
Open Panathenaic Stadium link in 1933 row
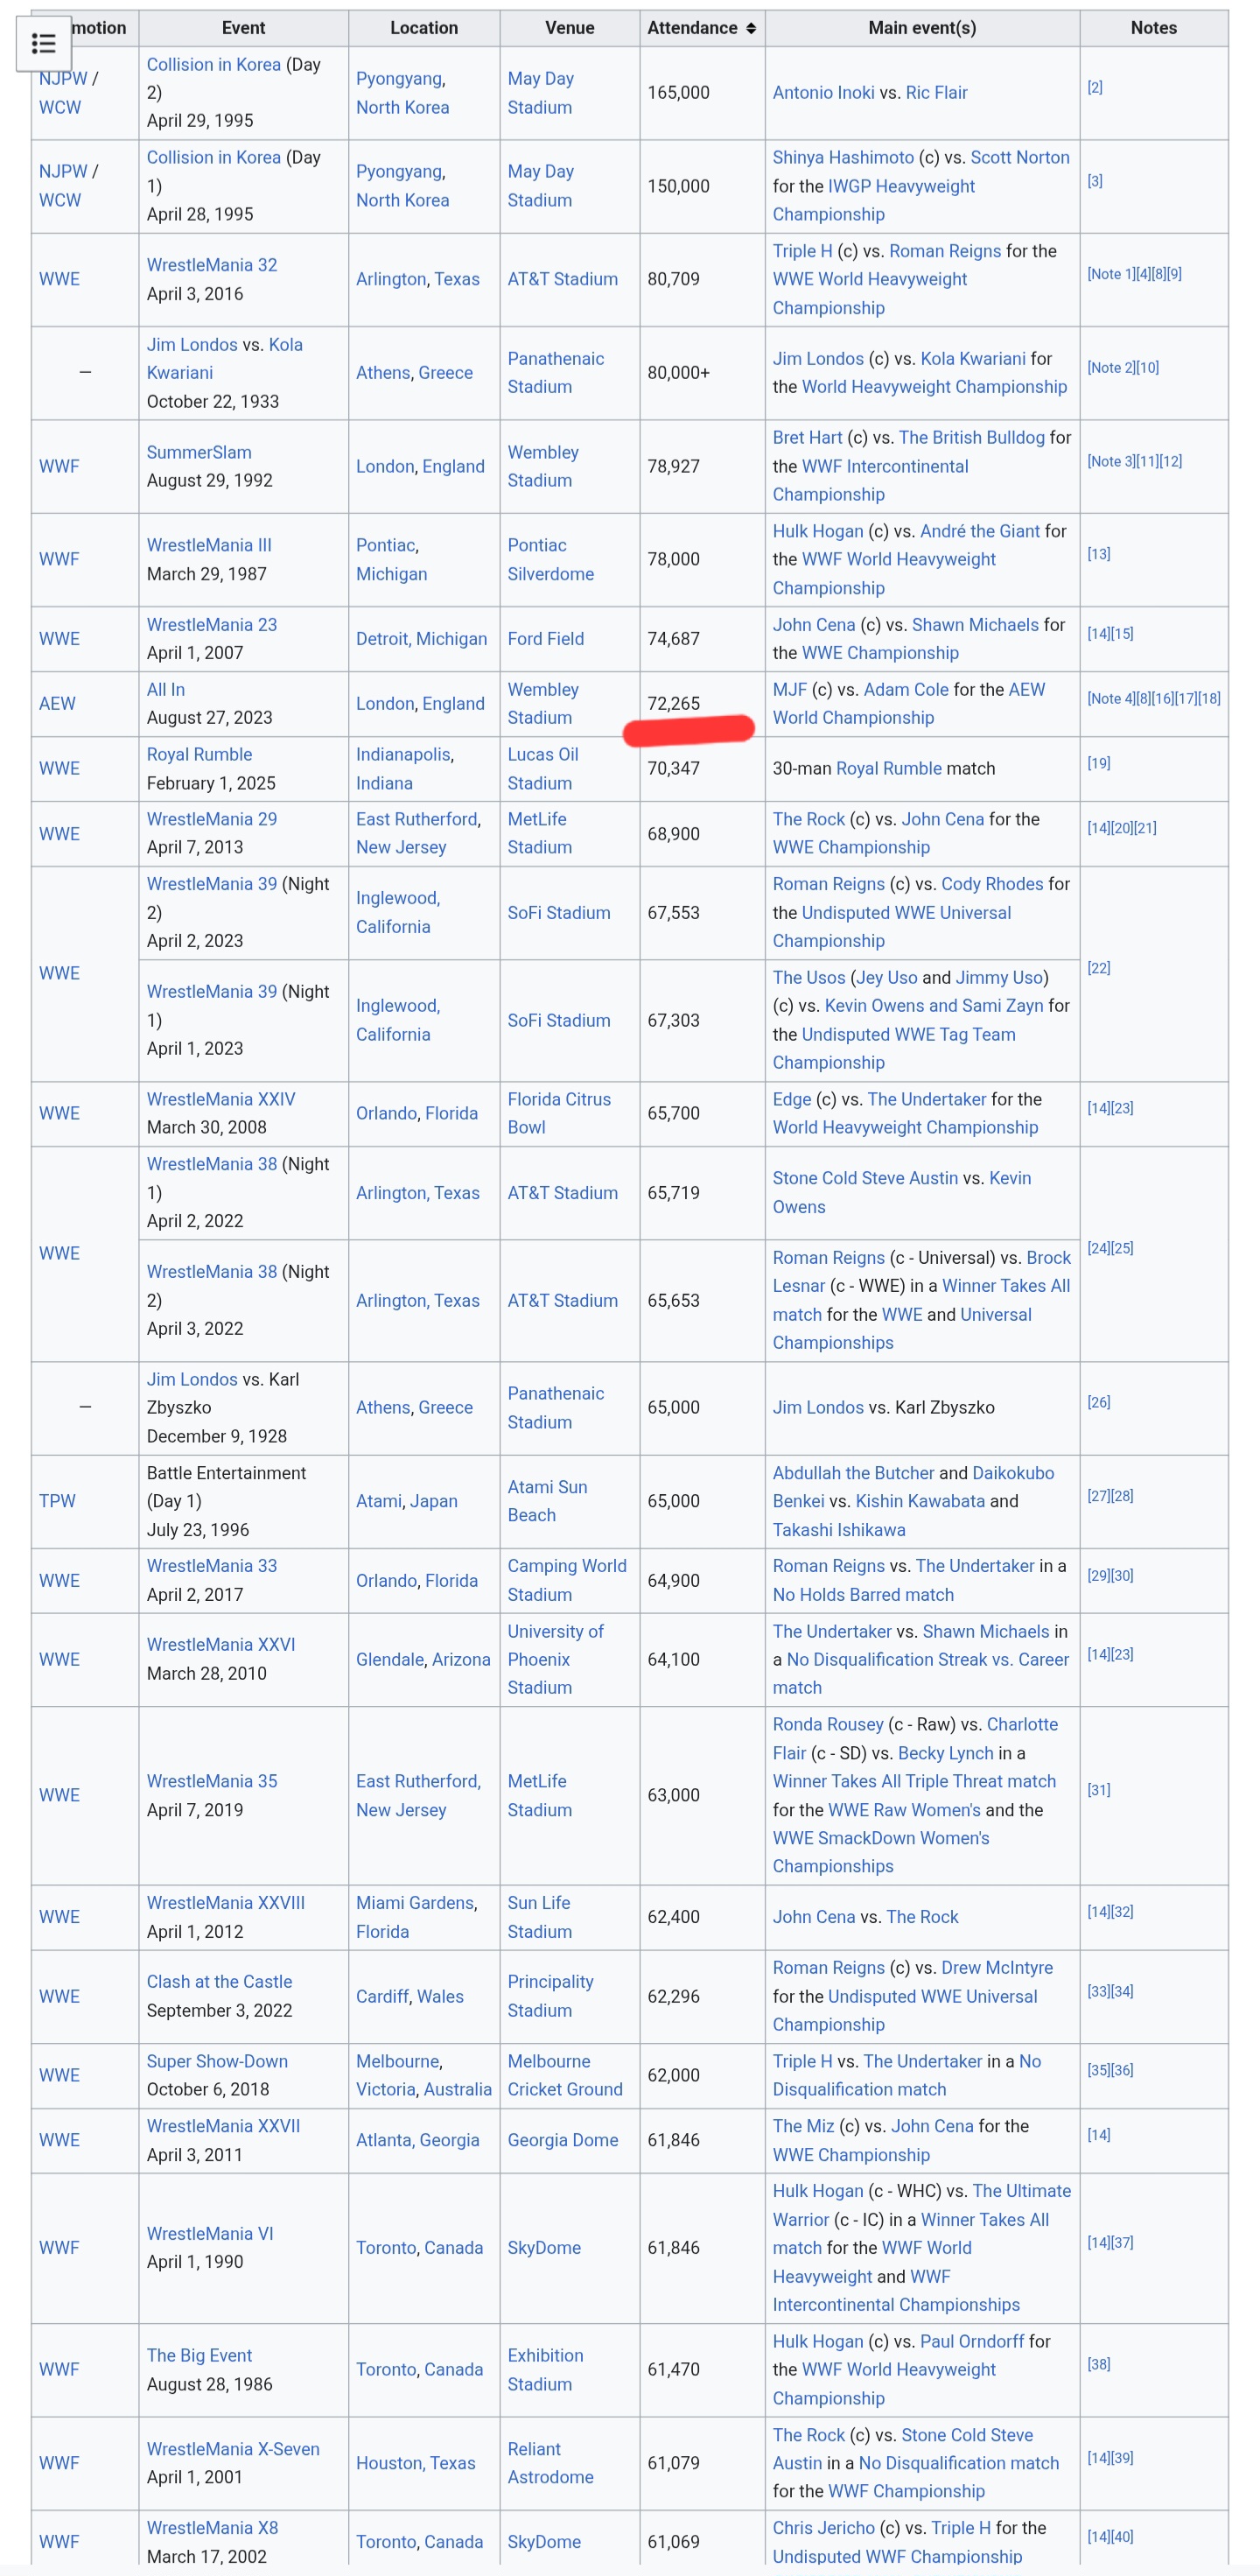coord(555,373)
